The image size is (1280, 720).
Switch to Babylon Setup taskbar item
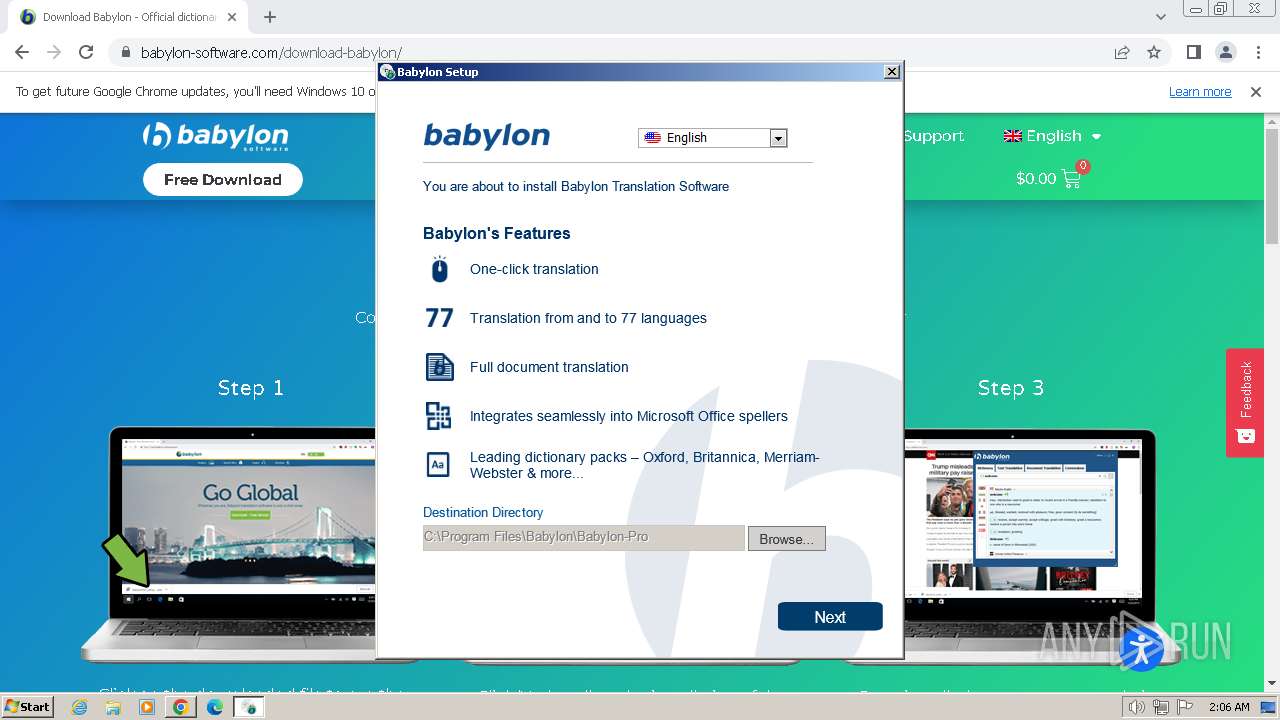point(248,707)
